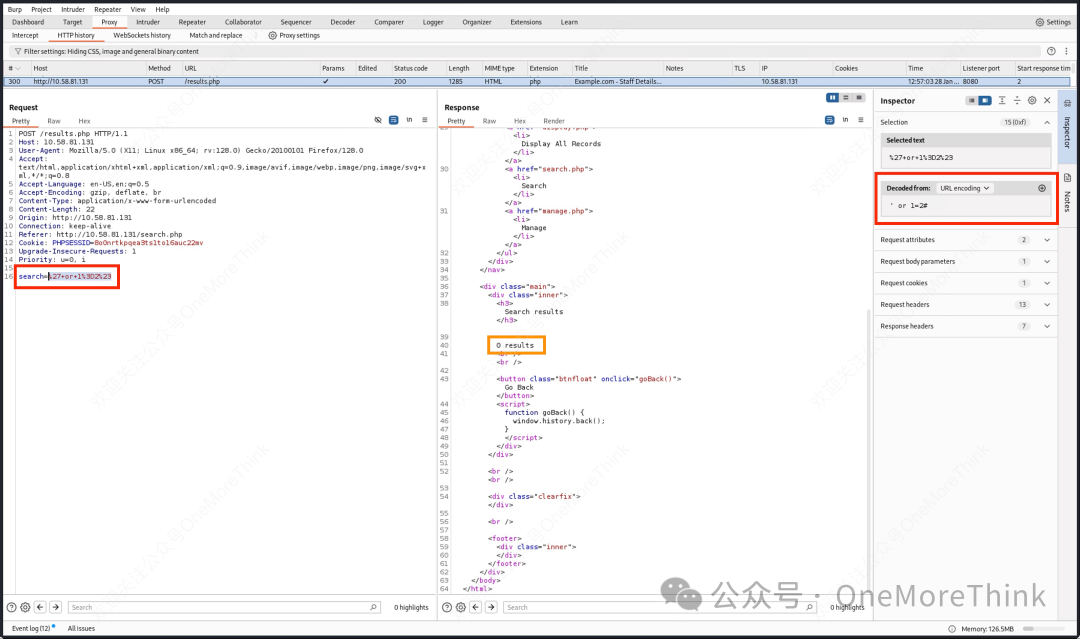The image size is (1080, 639).
Task: Toggle show newline \n in Request panel
Action: [409, 120]
